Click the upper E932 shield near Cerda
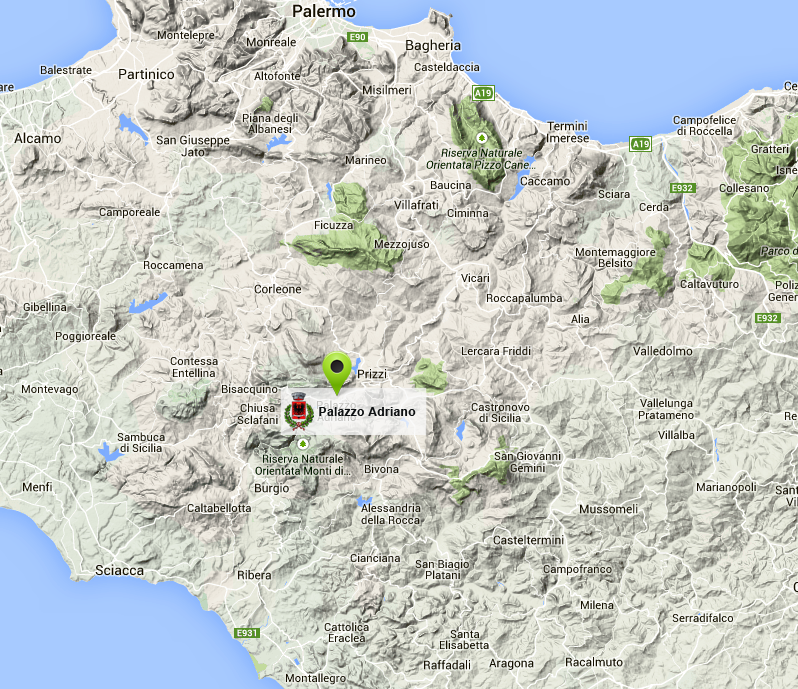This screenshot has width=798, height=689. coord(682,188)
